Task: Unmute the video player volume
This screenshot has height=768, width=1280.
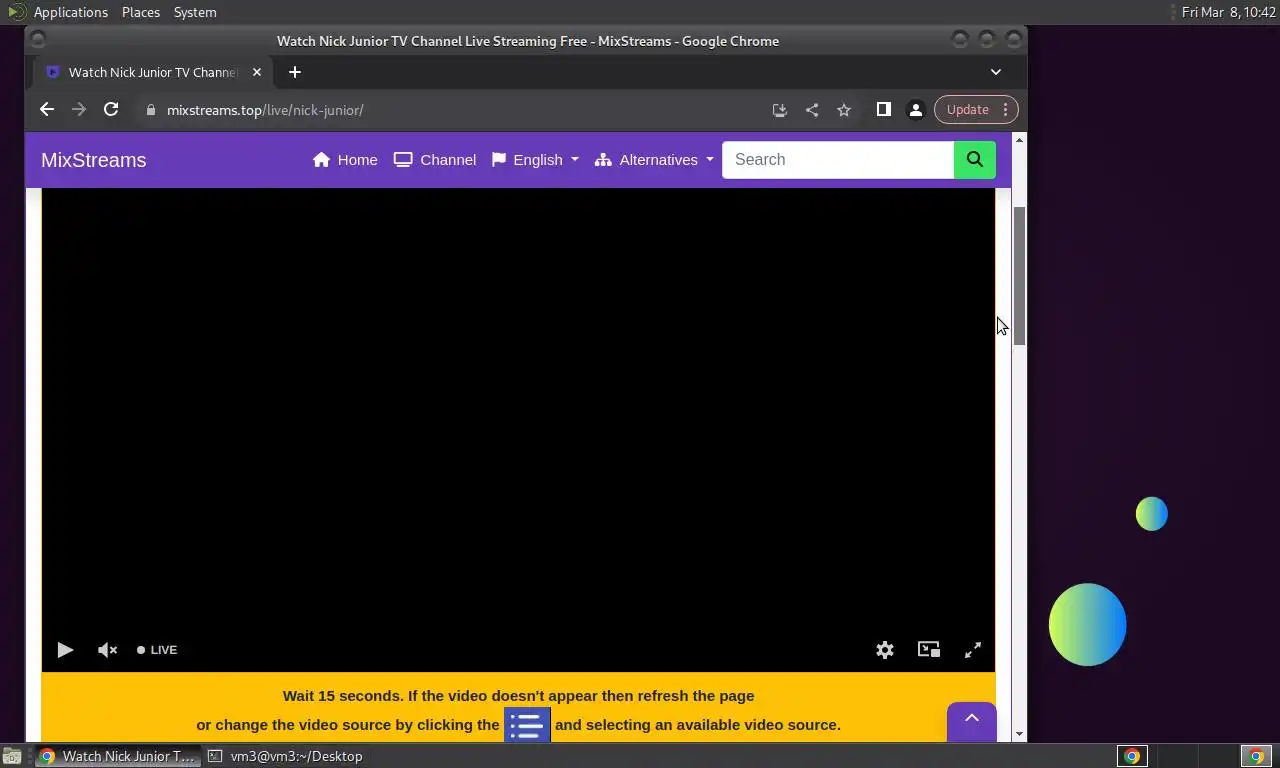Action: [108, 650]
